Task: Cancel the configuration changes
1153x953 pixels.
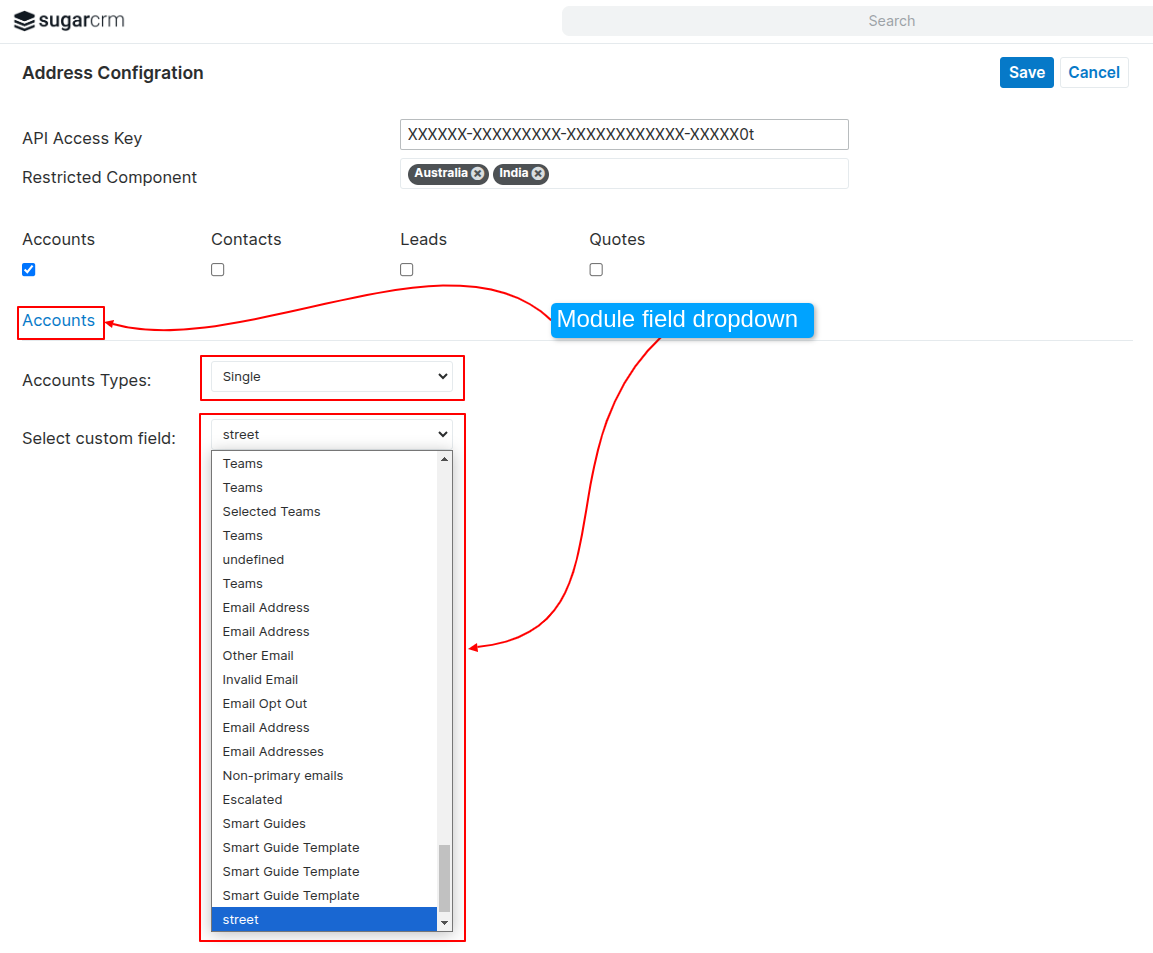Action: pyautogui.click(x=1094, y=72)
